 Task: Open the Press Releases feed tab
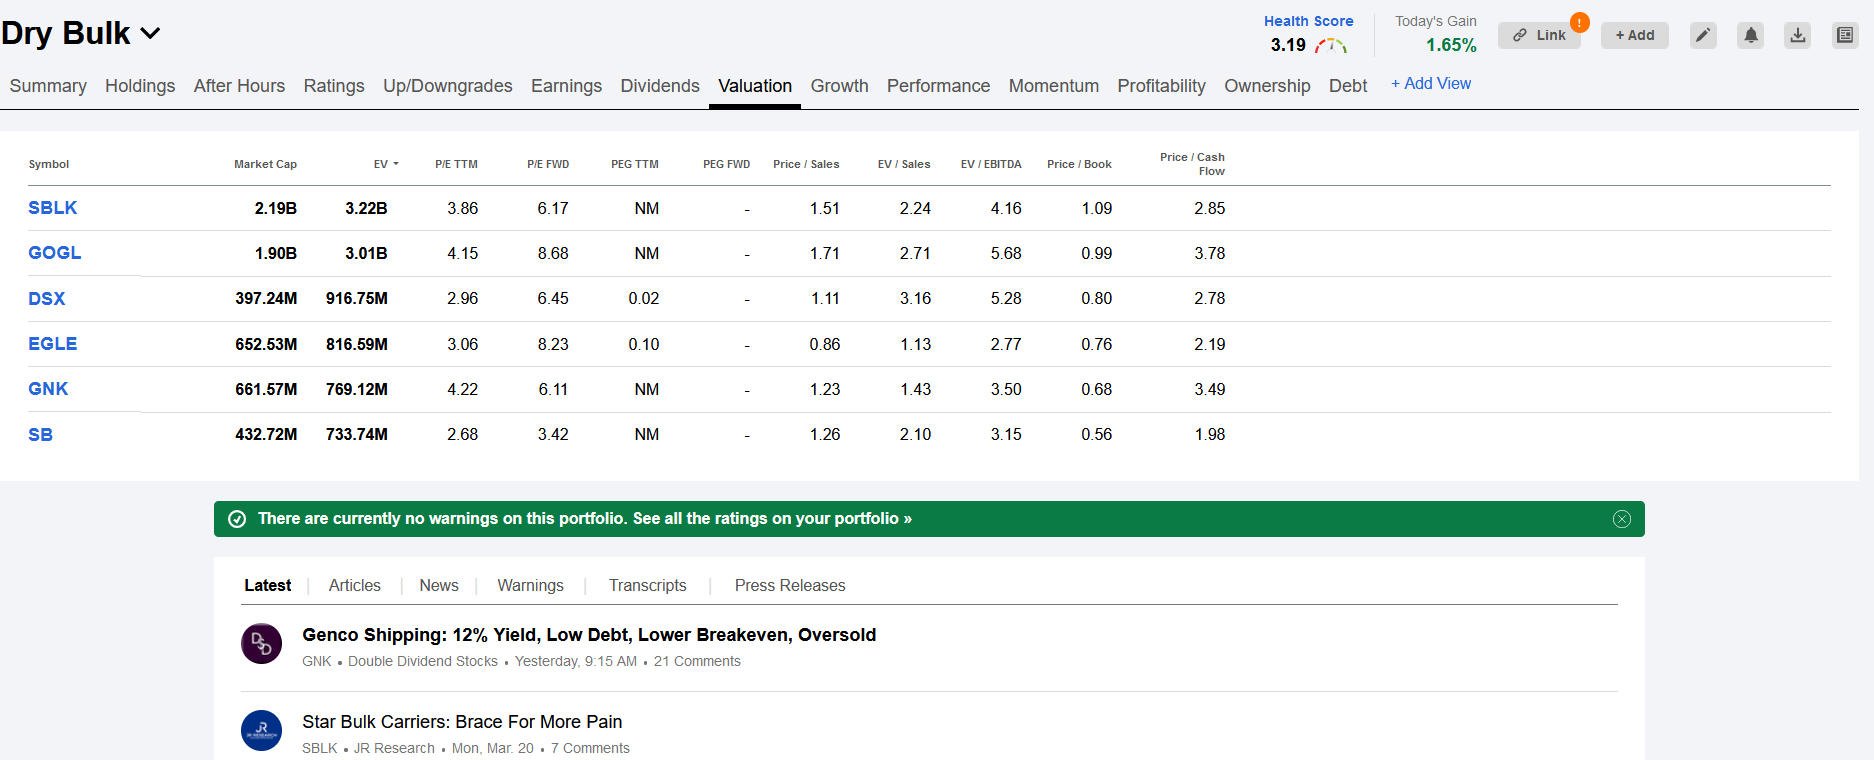pyautogui.click(x=790, y=586)
